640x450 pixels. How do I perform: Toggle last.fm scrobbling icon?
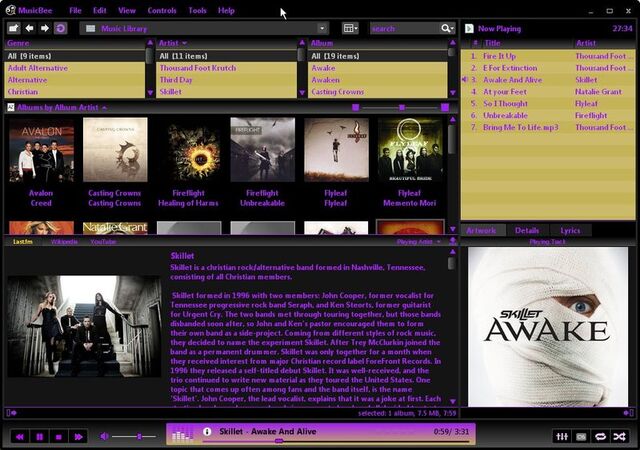pos(581,437)
